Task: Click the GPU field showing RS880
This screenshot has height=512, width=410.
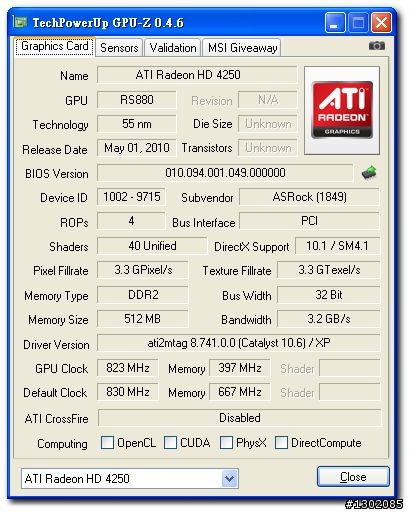Action: [x=137, y=100]
